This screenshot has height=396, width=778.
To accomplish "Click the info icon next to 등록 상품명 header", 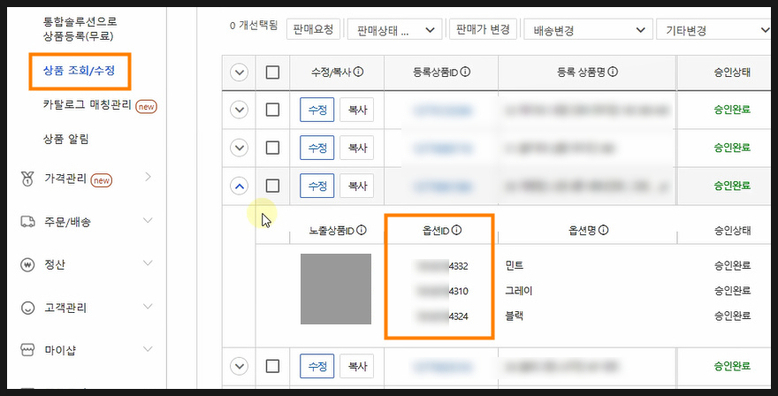I will [613, 72].
